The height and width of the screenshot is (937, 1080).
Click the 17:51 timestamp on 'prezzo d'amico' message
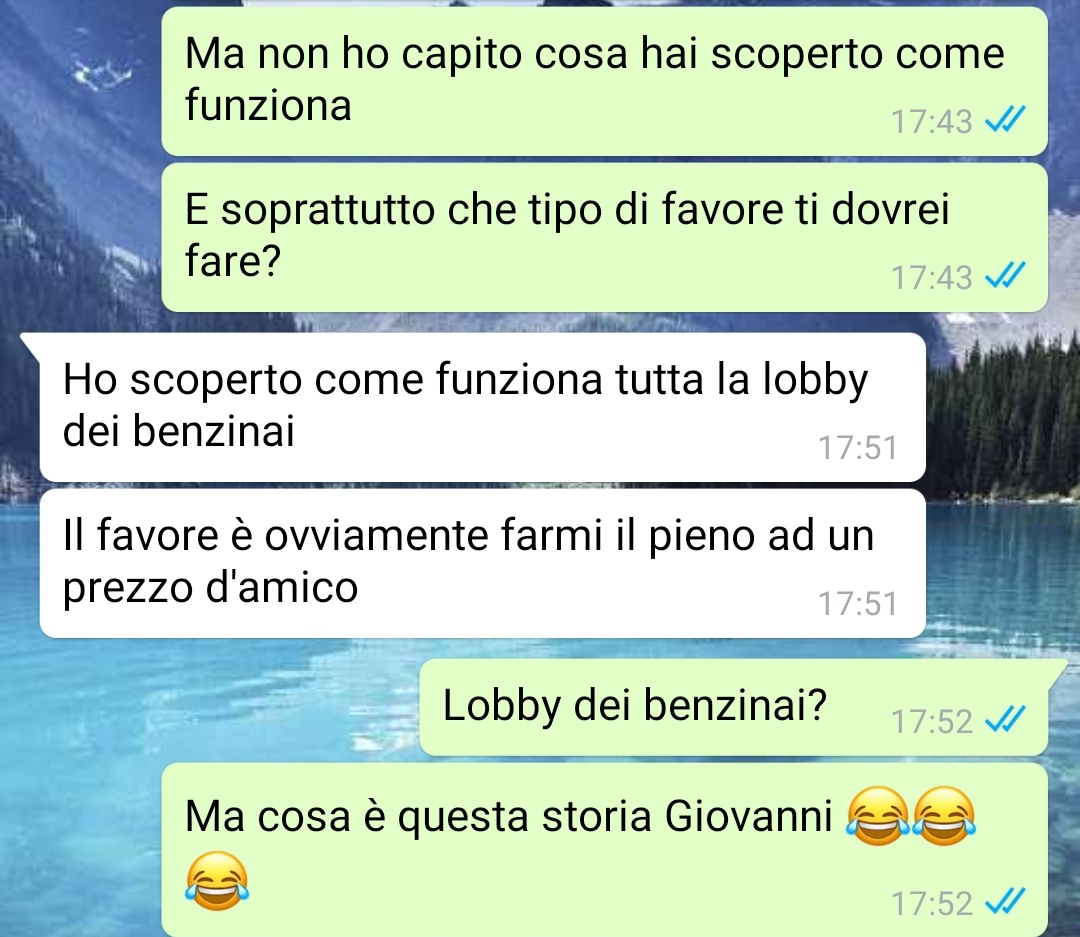coord(858,604)
